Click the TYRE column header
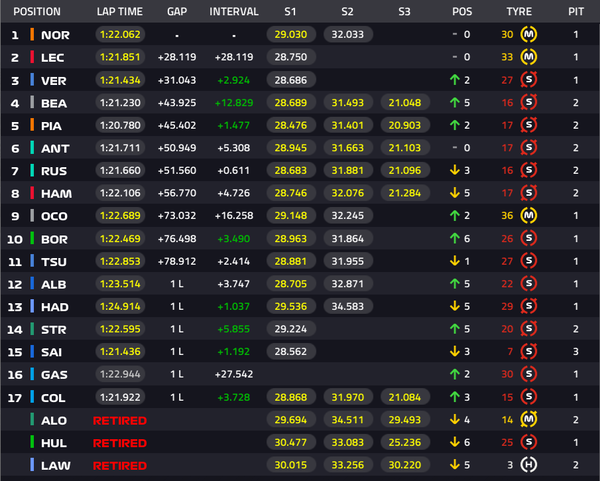Screen dimensions: 600x481 (520, 12)
